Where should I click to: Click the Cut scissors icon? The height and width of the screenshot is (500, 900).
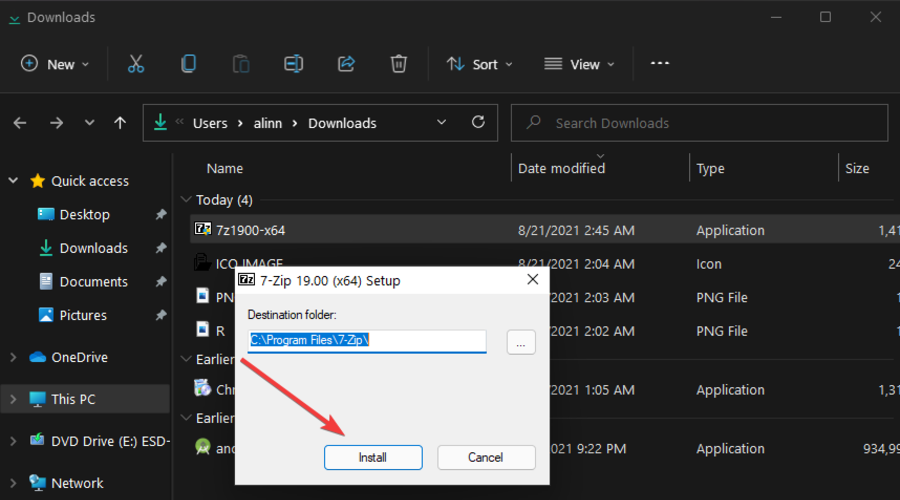click(x=136, y=64)
